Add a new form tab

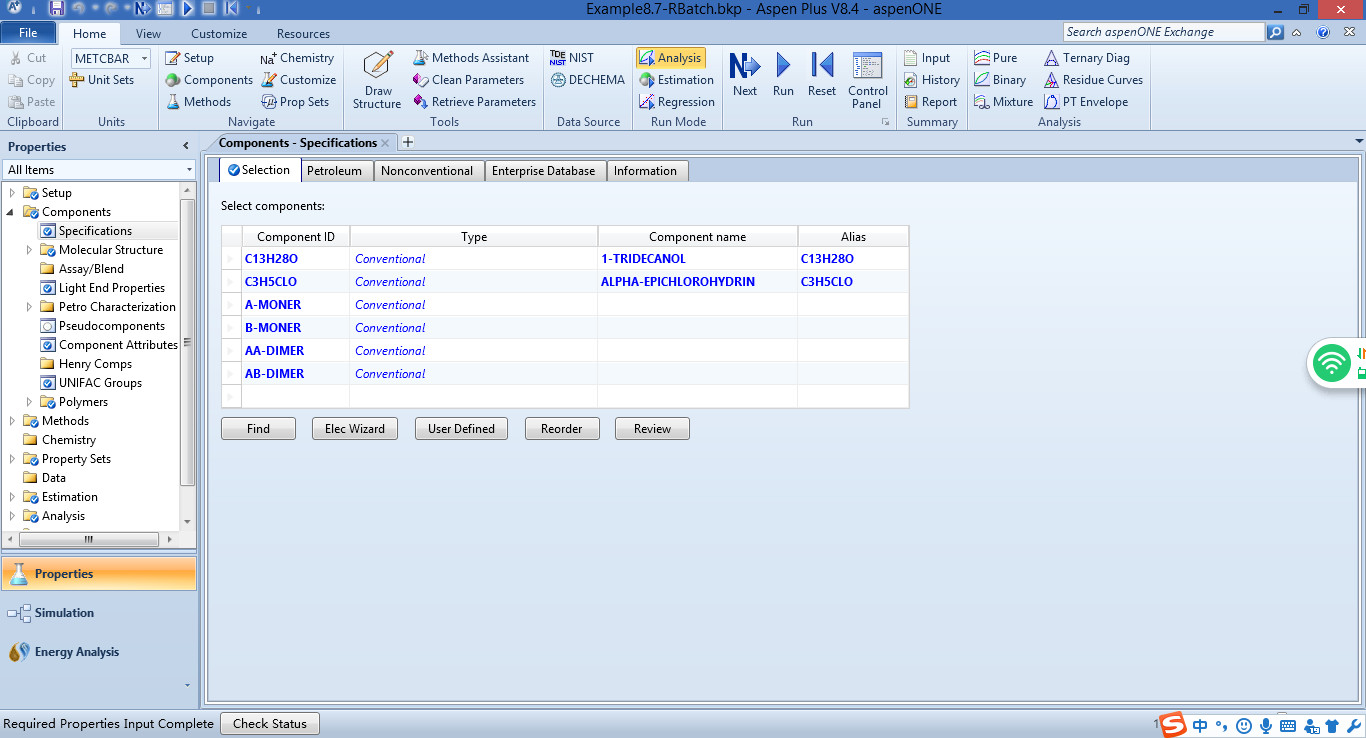pos(407,142)
